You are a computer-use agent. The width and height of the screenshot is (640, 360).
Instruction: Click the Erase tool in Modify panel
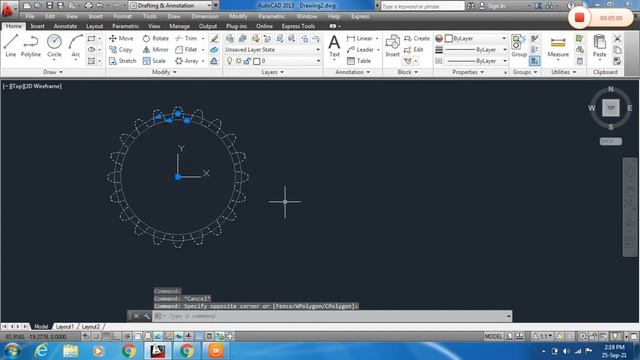[214, 38]
